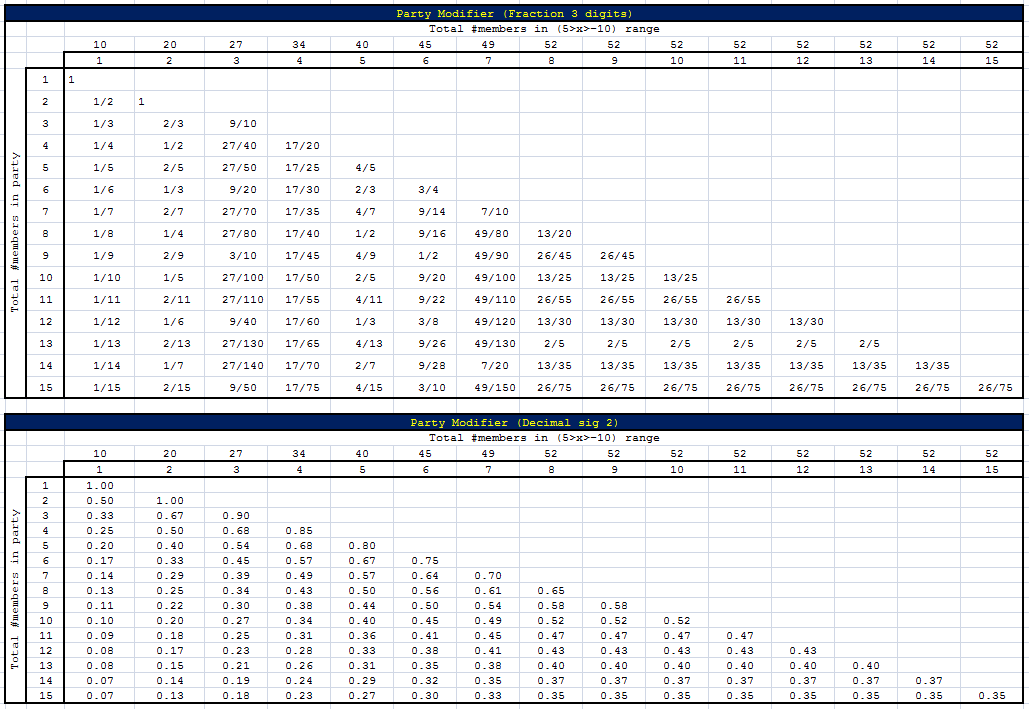Viewport: 1029px width, 709px height.
Task: Select the 9/10 cell in the fraction table
Action: (236, 124)
